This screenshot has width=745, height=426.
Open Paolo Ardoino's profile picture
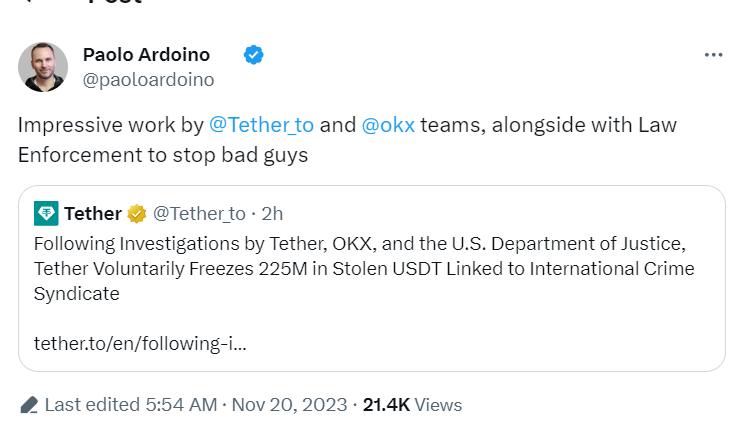tap(43, 67)
